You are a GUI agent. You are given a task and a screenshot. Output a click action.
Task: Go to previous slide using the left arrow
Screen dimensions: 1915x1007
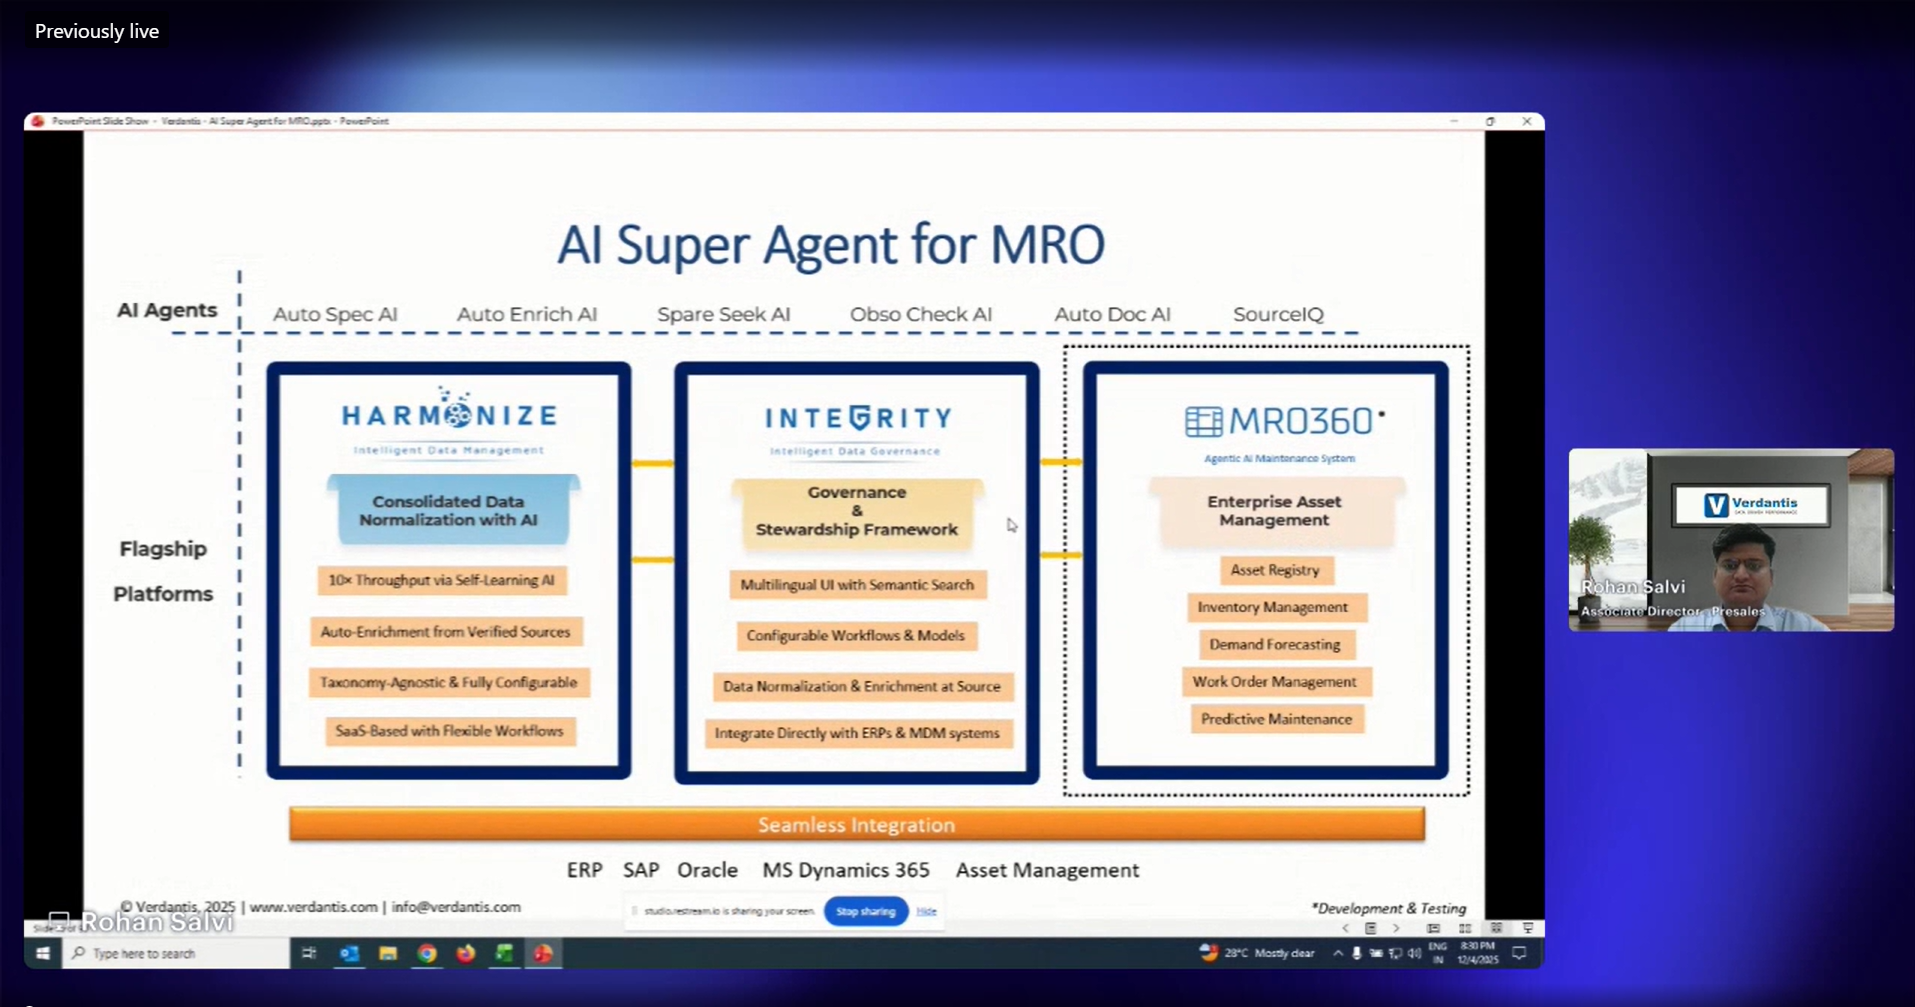[x=1345, y=929]
